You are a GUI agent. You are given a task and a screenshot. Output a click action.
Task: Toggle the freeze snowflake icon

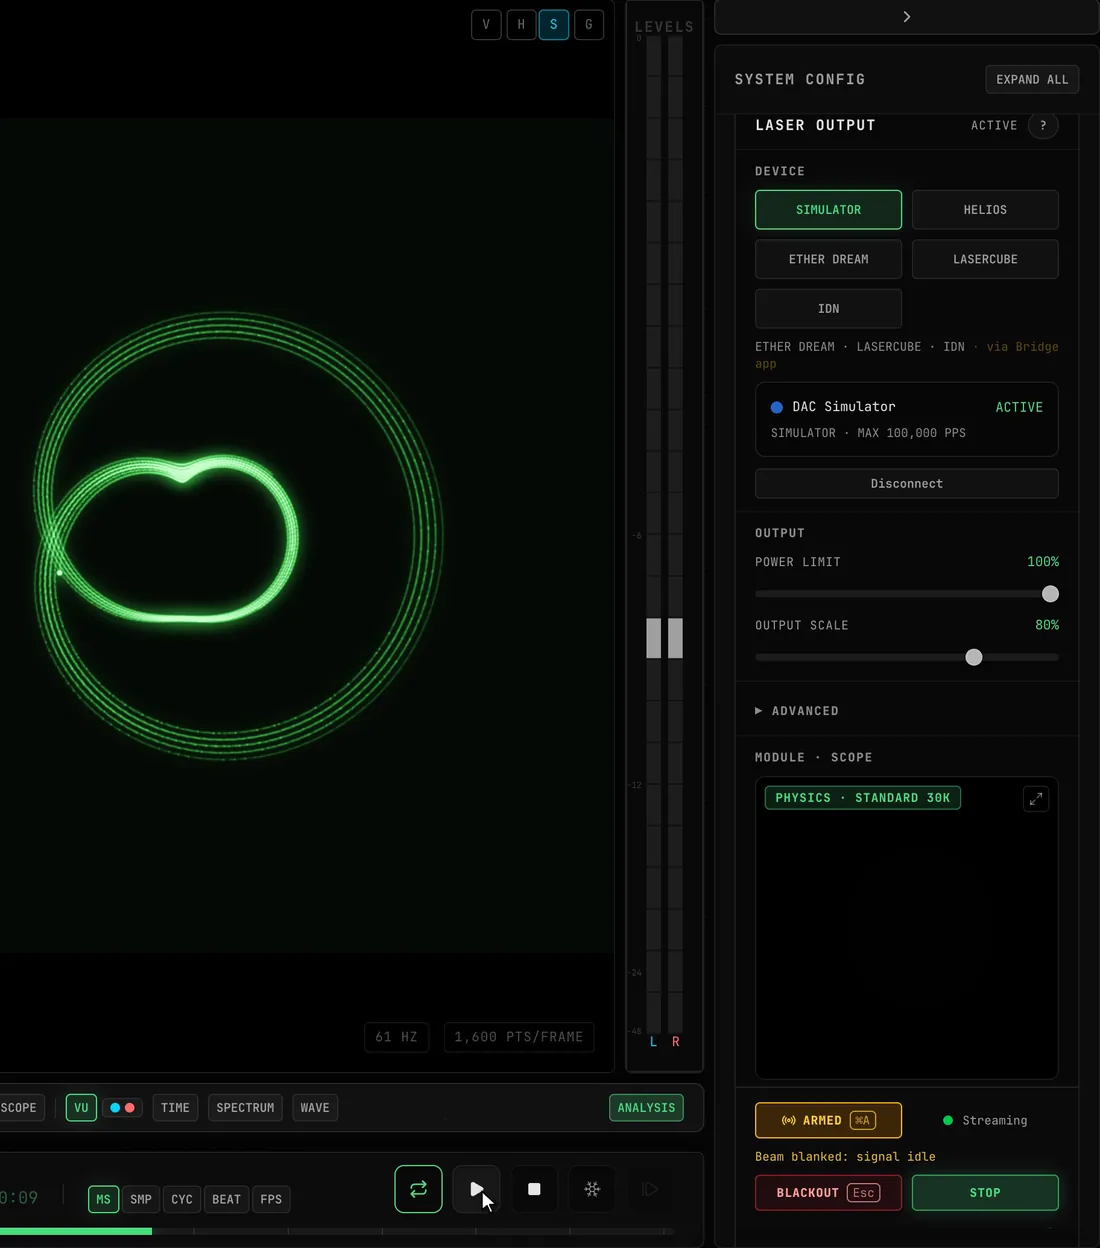pyautogui.click(x=592, y=1189)
